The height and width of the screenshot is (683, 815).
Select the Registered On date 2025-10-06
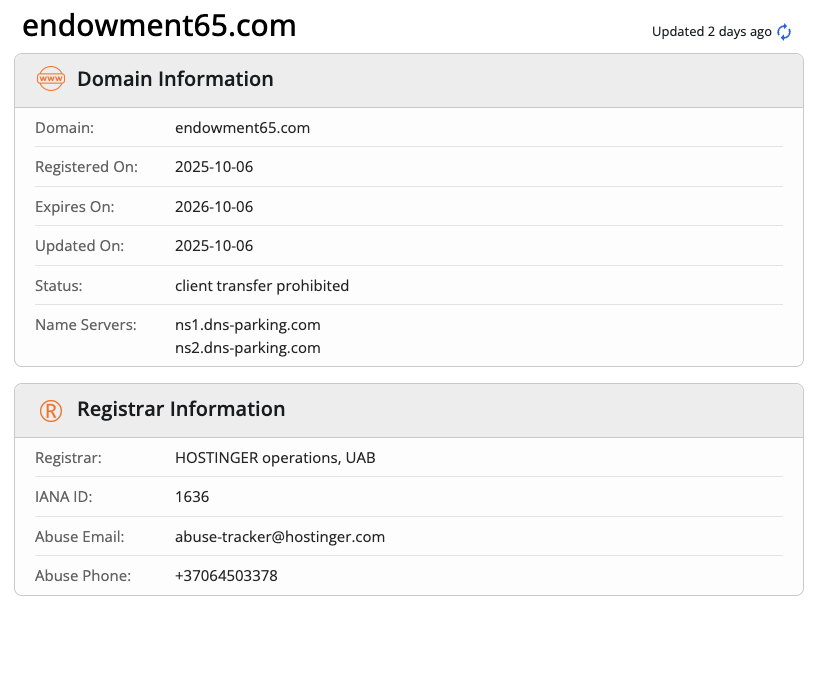[213, 166]
